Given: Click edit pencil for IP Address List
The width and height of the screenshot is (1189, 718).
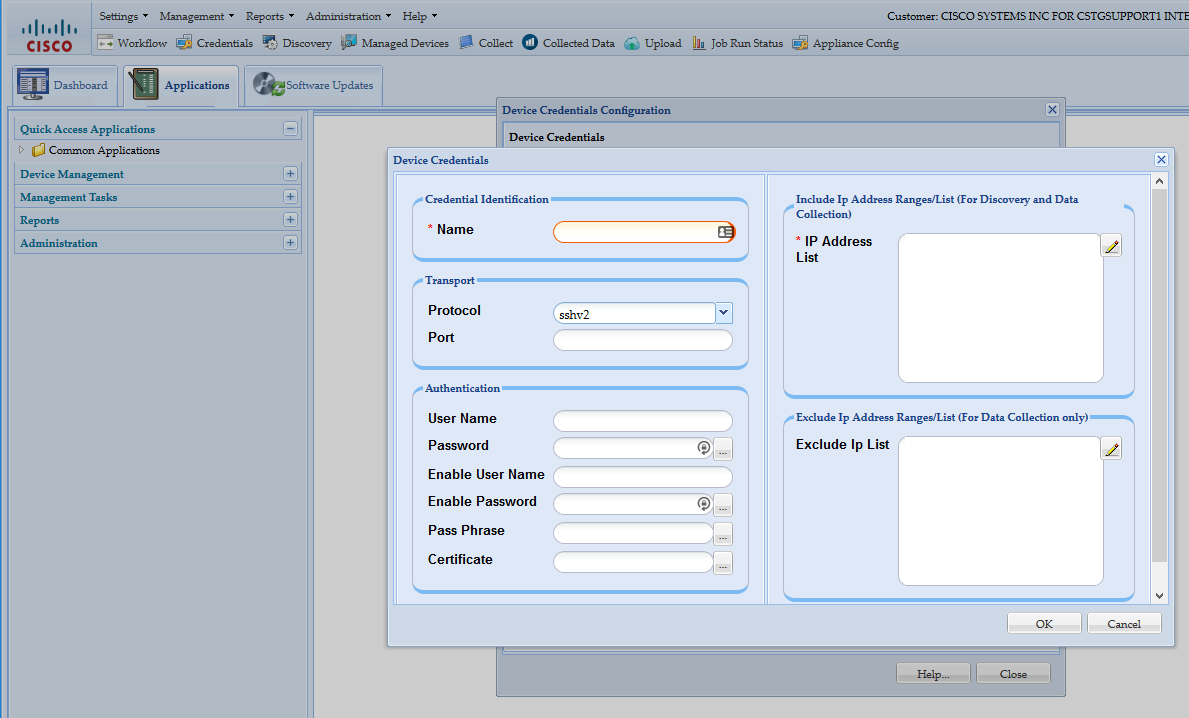Looking at the screenshot, I should pyautogui.click(x=1111, y=246).
